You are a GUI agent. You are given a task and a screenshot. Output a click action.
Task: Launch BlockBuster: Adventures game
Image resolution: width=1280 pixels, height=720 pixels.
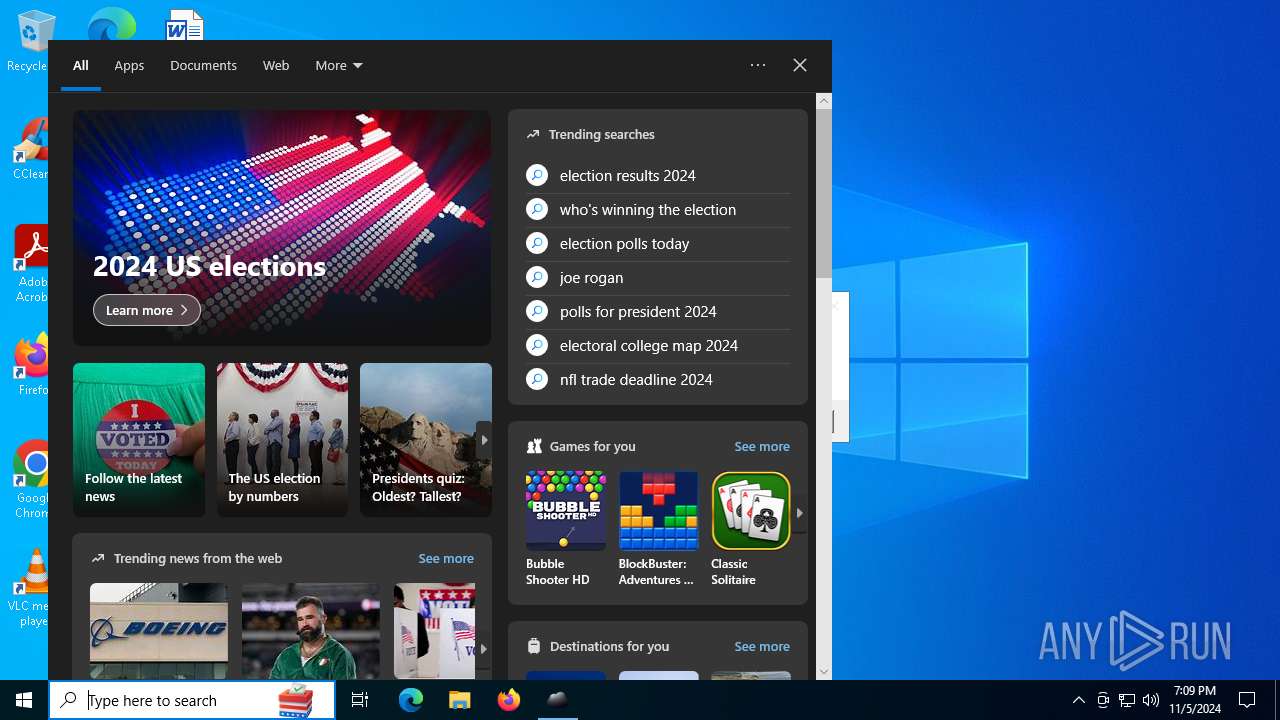(x=658, y=529)
